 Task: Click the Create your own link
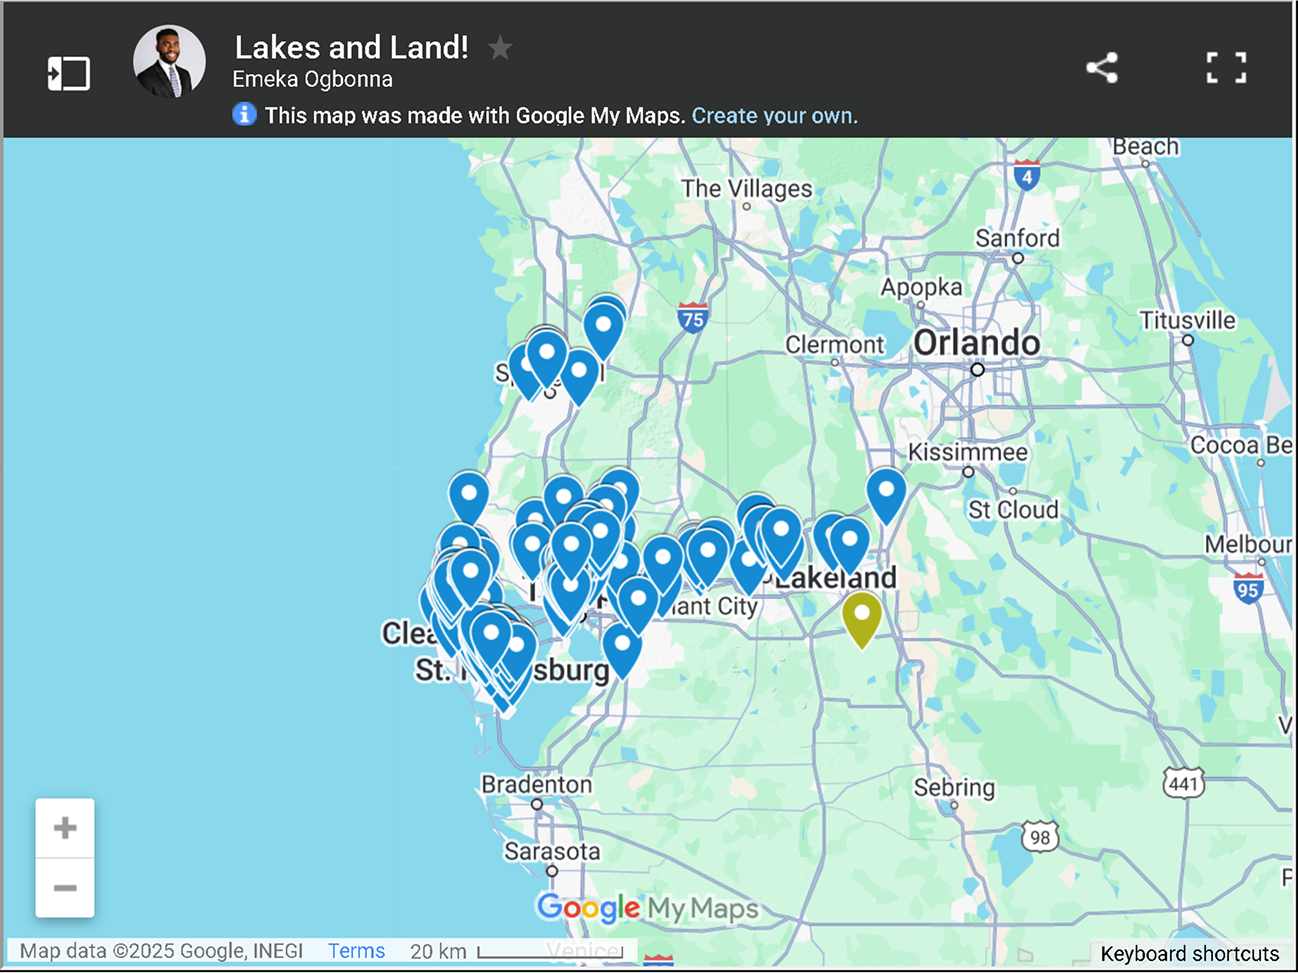pos(774,115)
